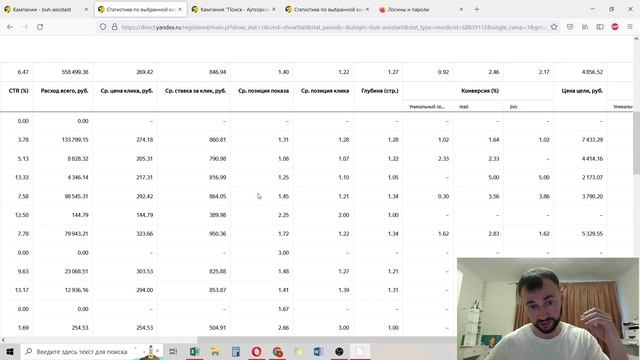Sort by the CTR (%) column header
The height and width of the screenshot is (360, 640).
click(x=18, y=91)
